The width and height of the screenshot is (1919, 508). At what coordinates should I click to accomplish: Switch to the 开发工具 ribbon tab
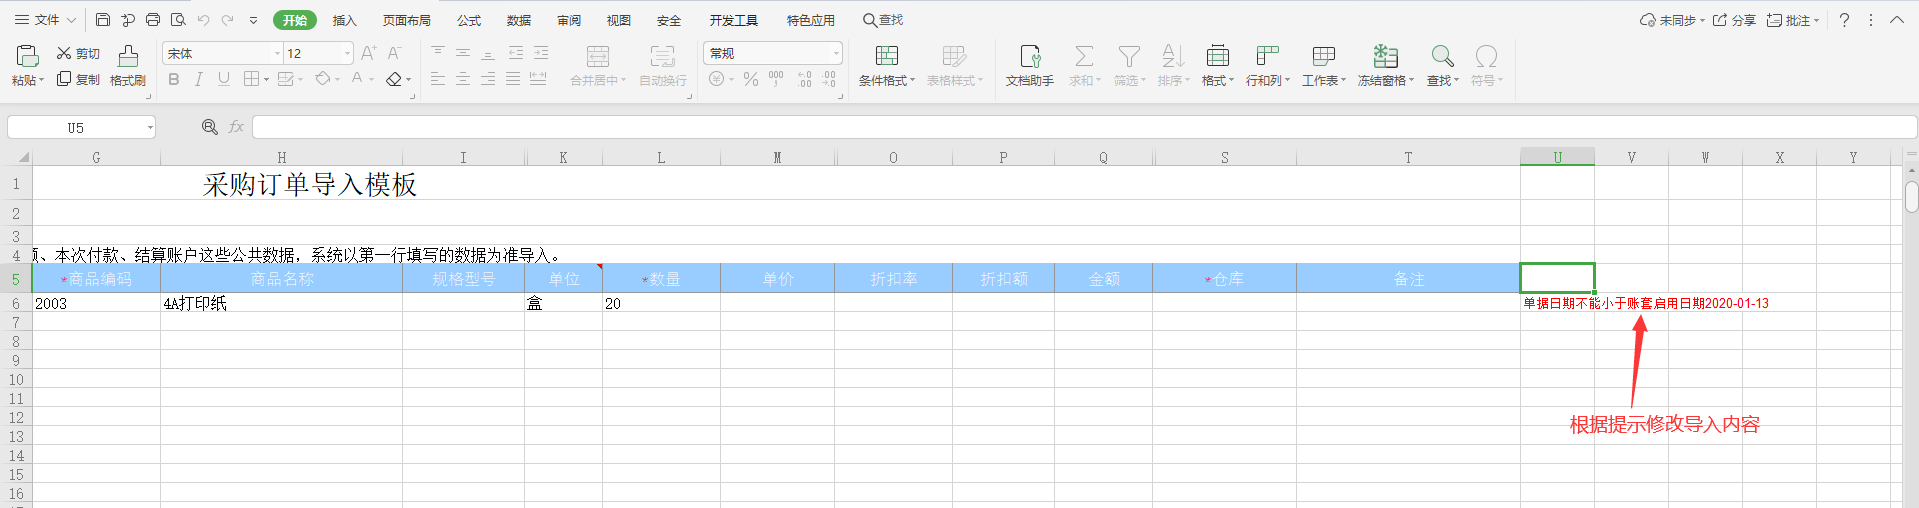(733, 20)
